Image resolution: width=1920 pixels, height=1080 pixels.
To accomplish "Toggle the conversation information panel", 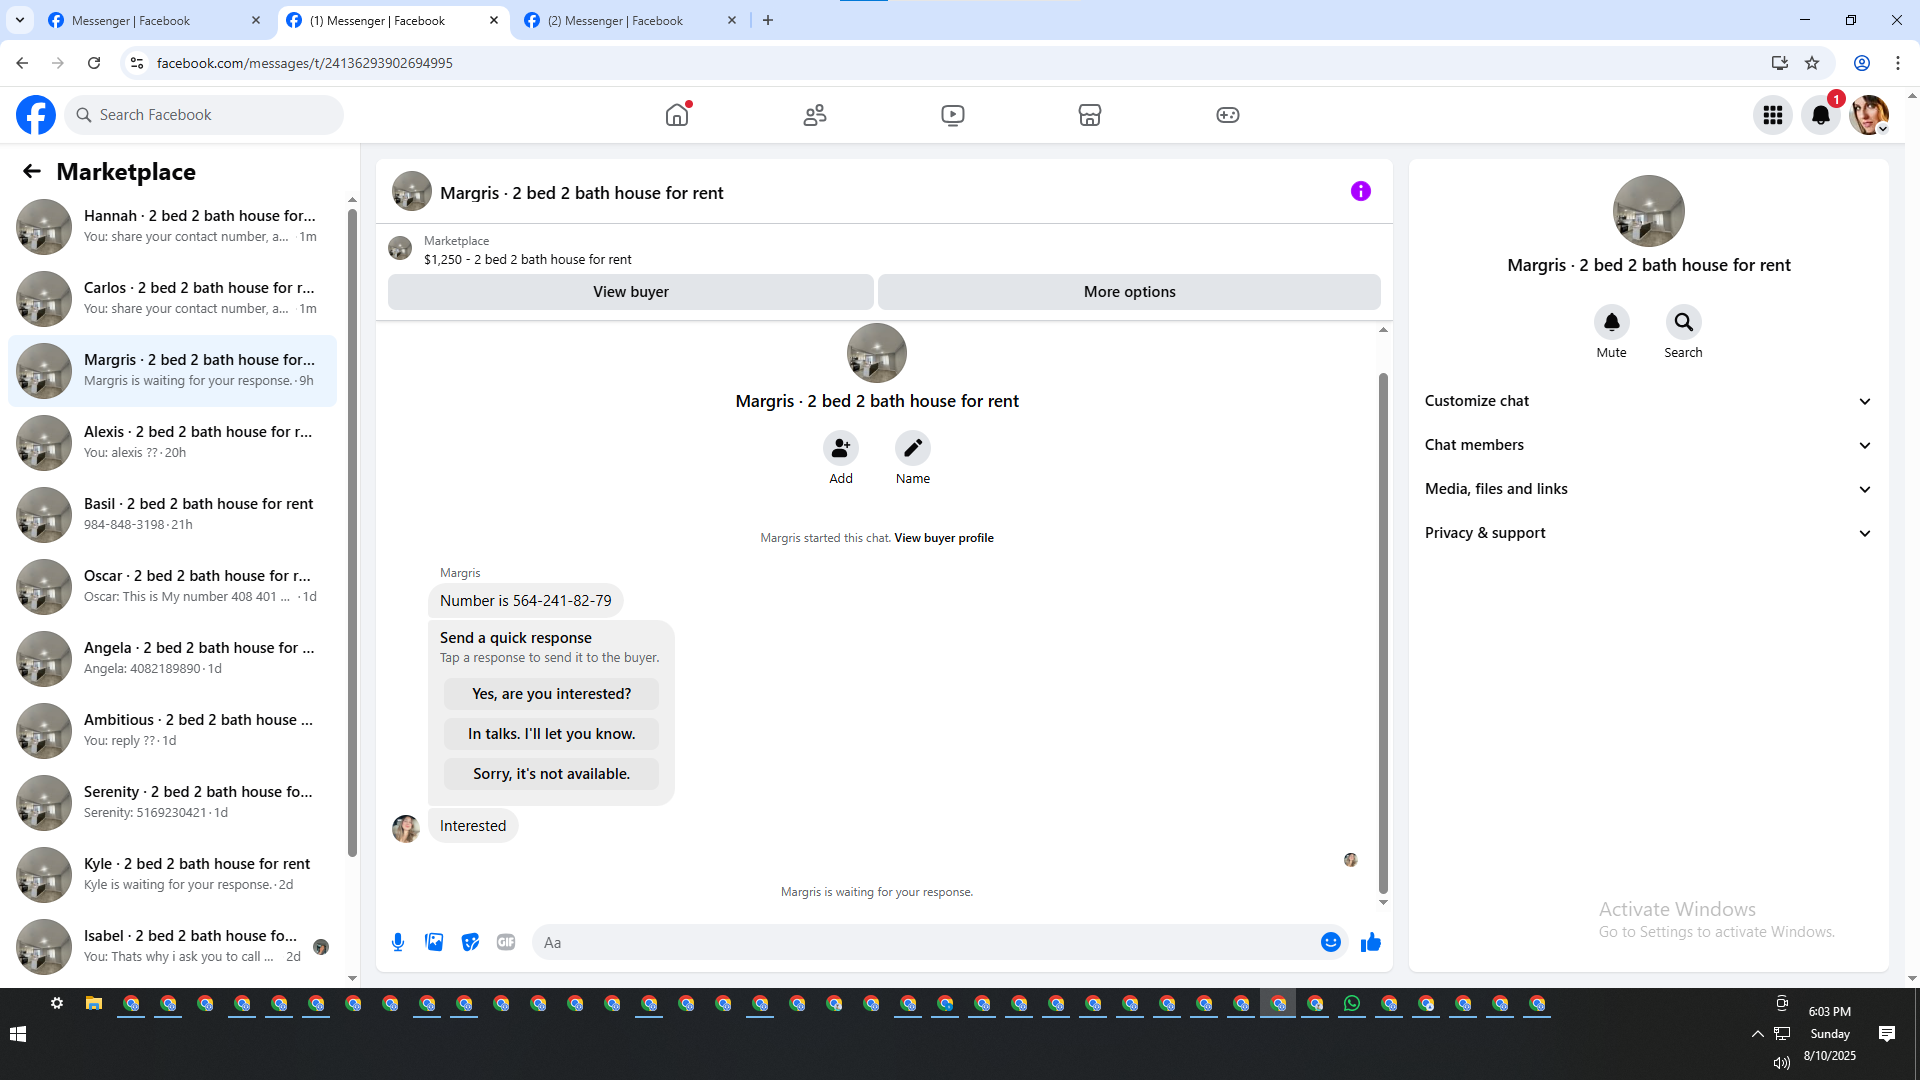I will tap(1360, 191).
